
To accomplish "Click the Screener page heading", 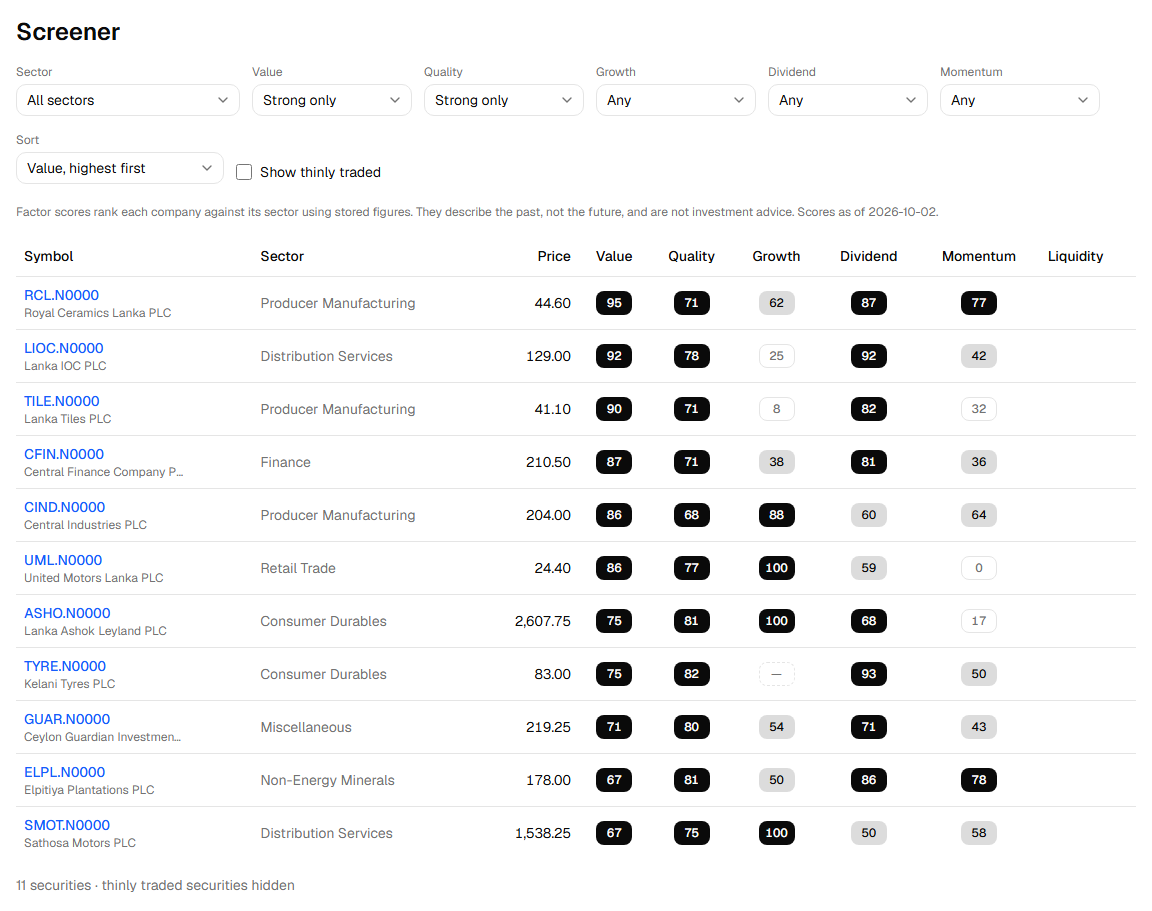I will tap(68, 32).
